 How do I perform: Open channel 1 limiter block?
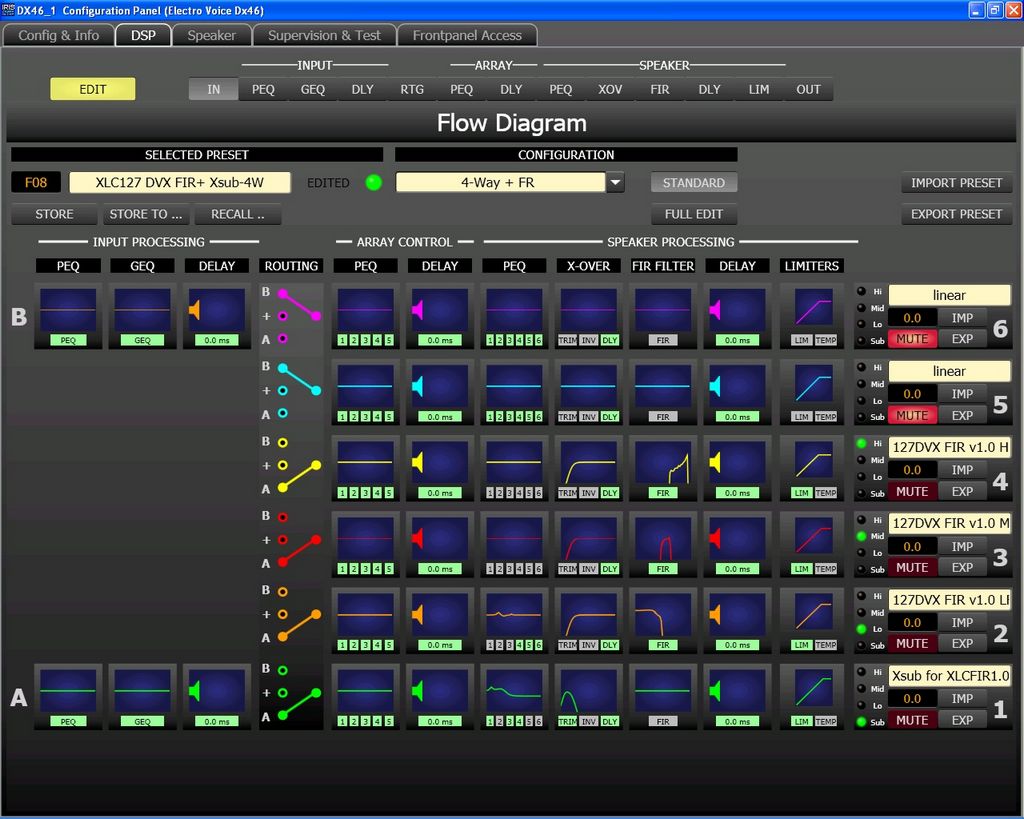pos(813,697)
